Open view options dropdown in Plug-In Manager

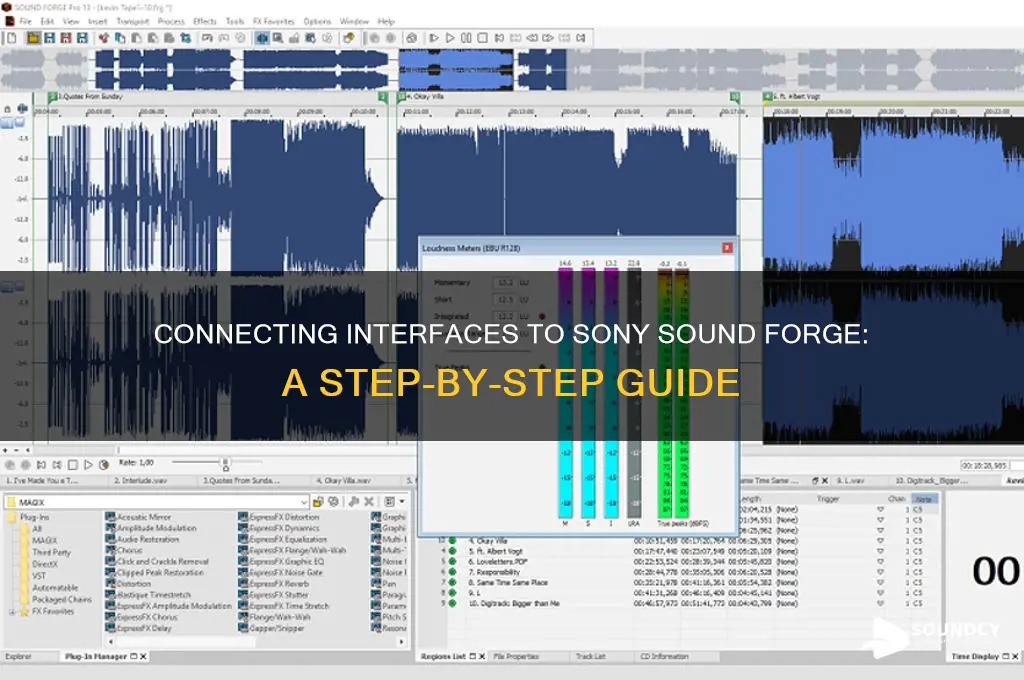402,502
